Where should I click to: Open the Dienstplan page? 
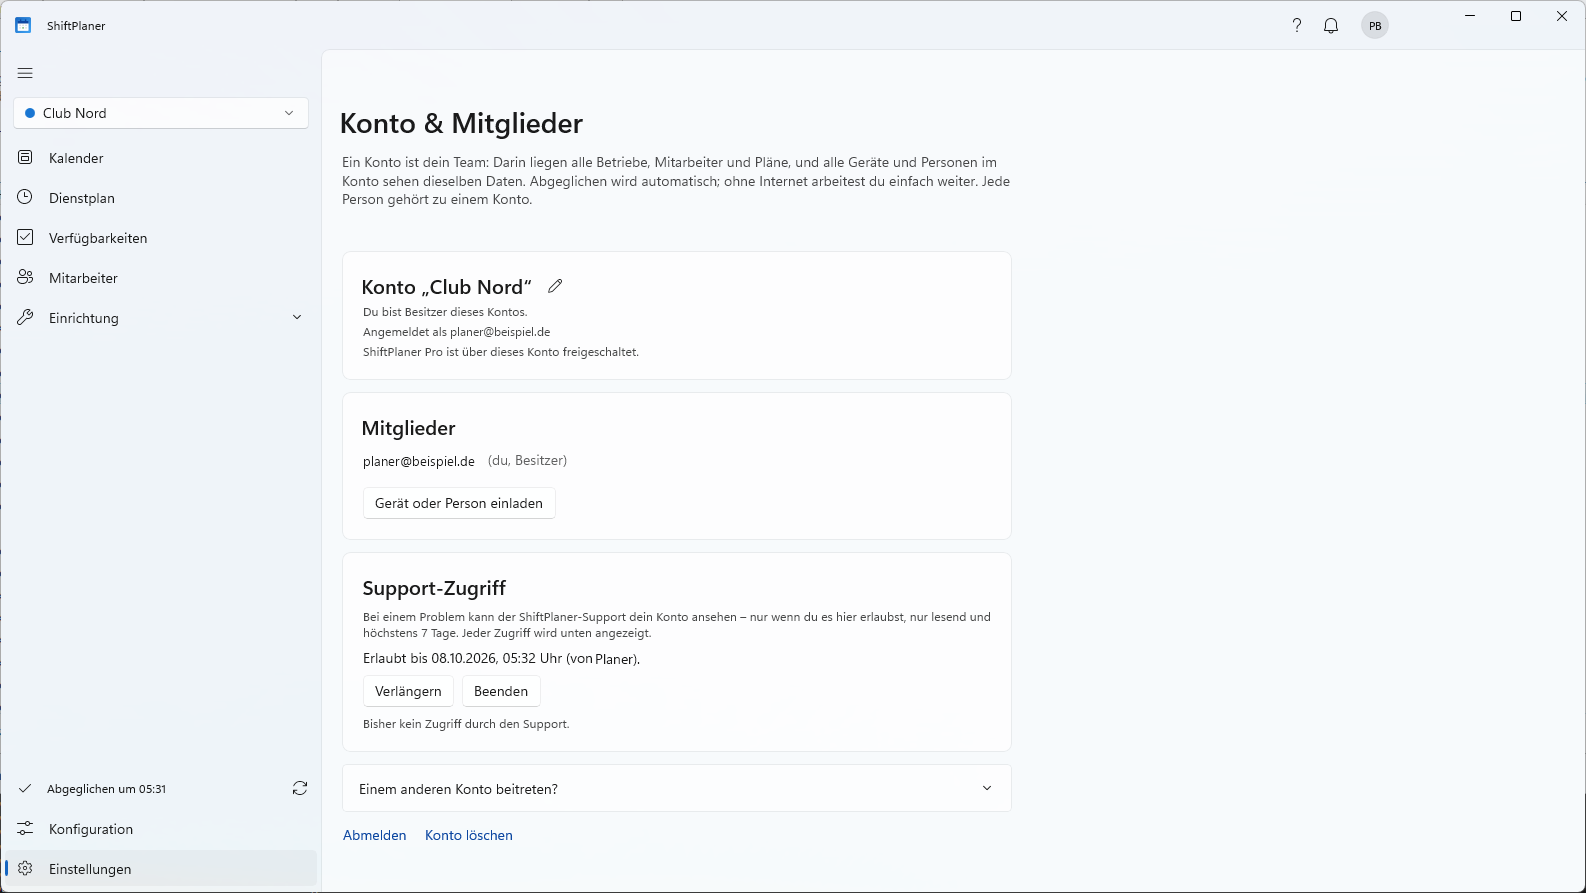(161, 198)
